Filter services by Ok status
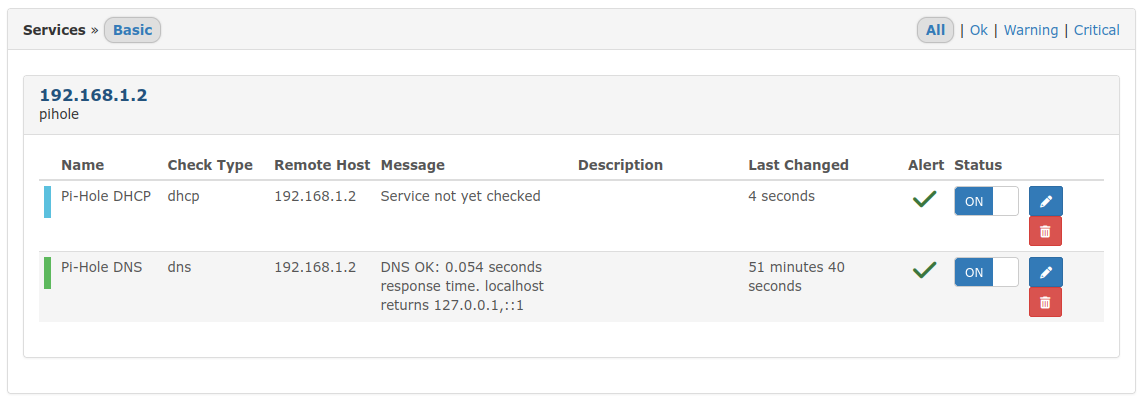Image resolution: width=1143 pixels, height=406 pixels. pos(978,30)
